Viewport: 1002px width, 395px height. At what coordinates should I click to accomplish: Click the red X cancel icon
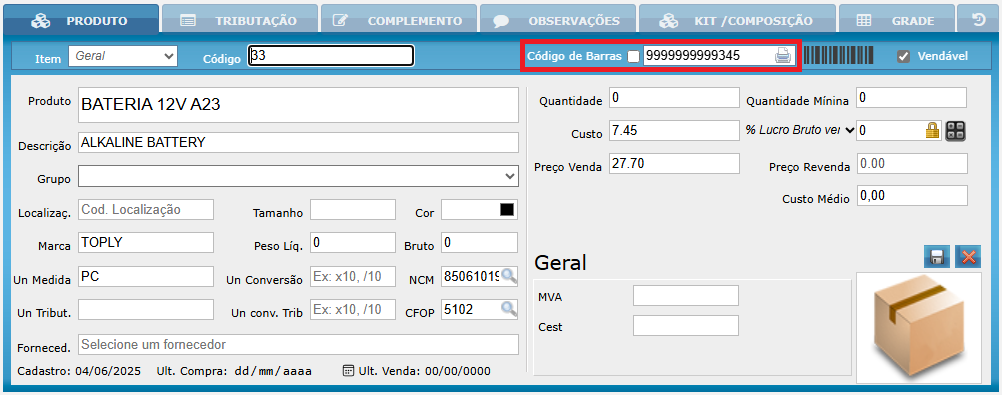tap(968, 257)
